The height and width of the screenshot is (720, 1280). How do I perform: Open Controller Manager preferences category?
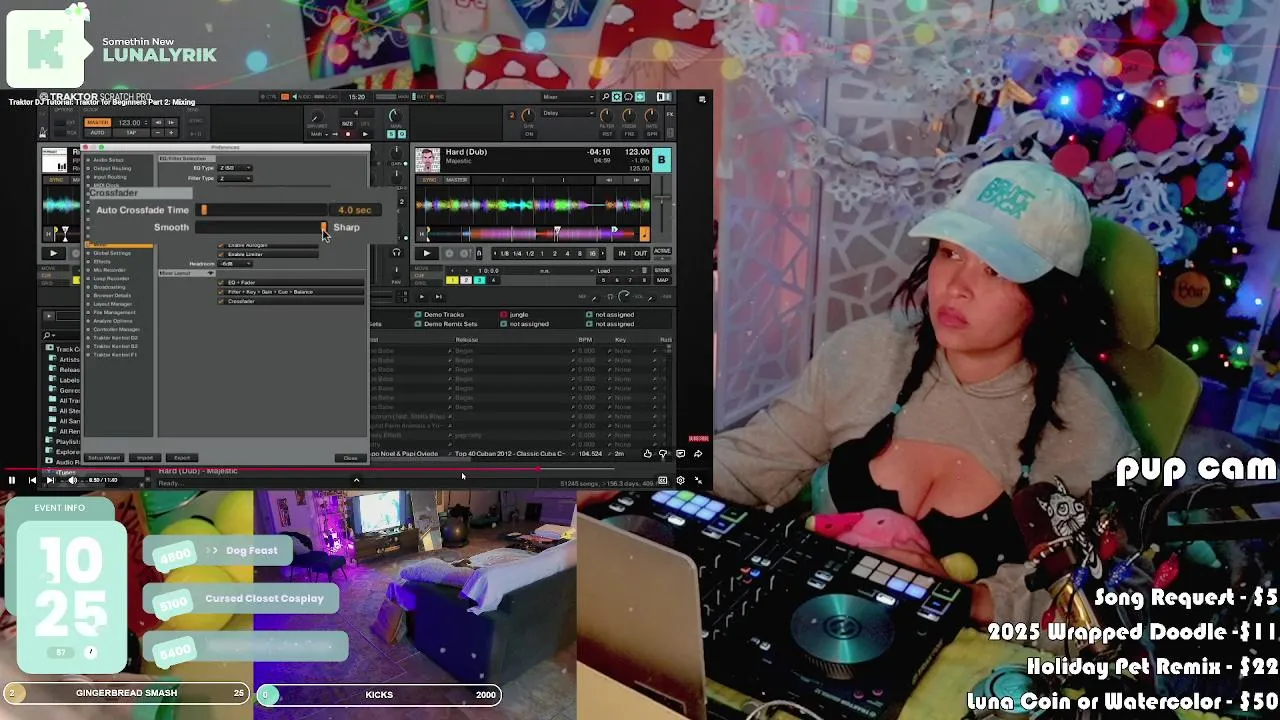tap(116, 329)
